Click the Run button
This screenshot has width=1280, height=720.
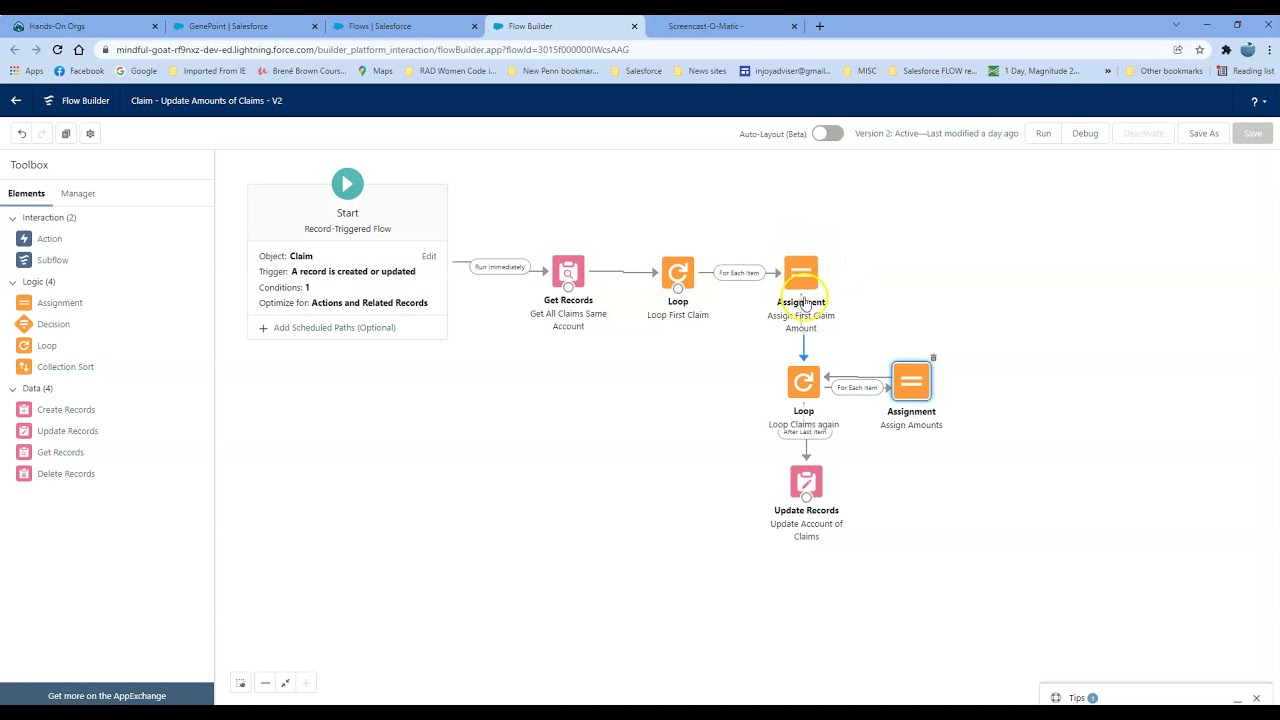1043,134
